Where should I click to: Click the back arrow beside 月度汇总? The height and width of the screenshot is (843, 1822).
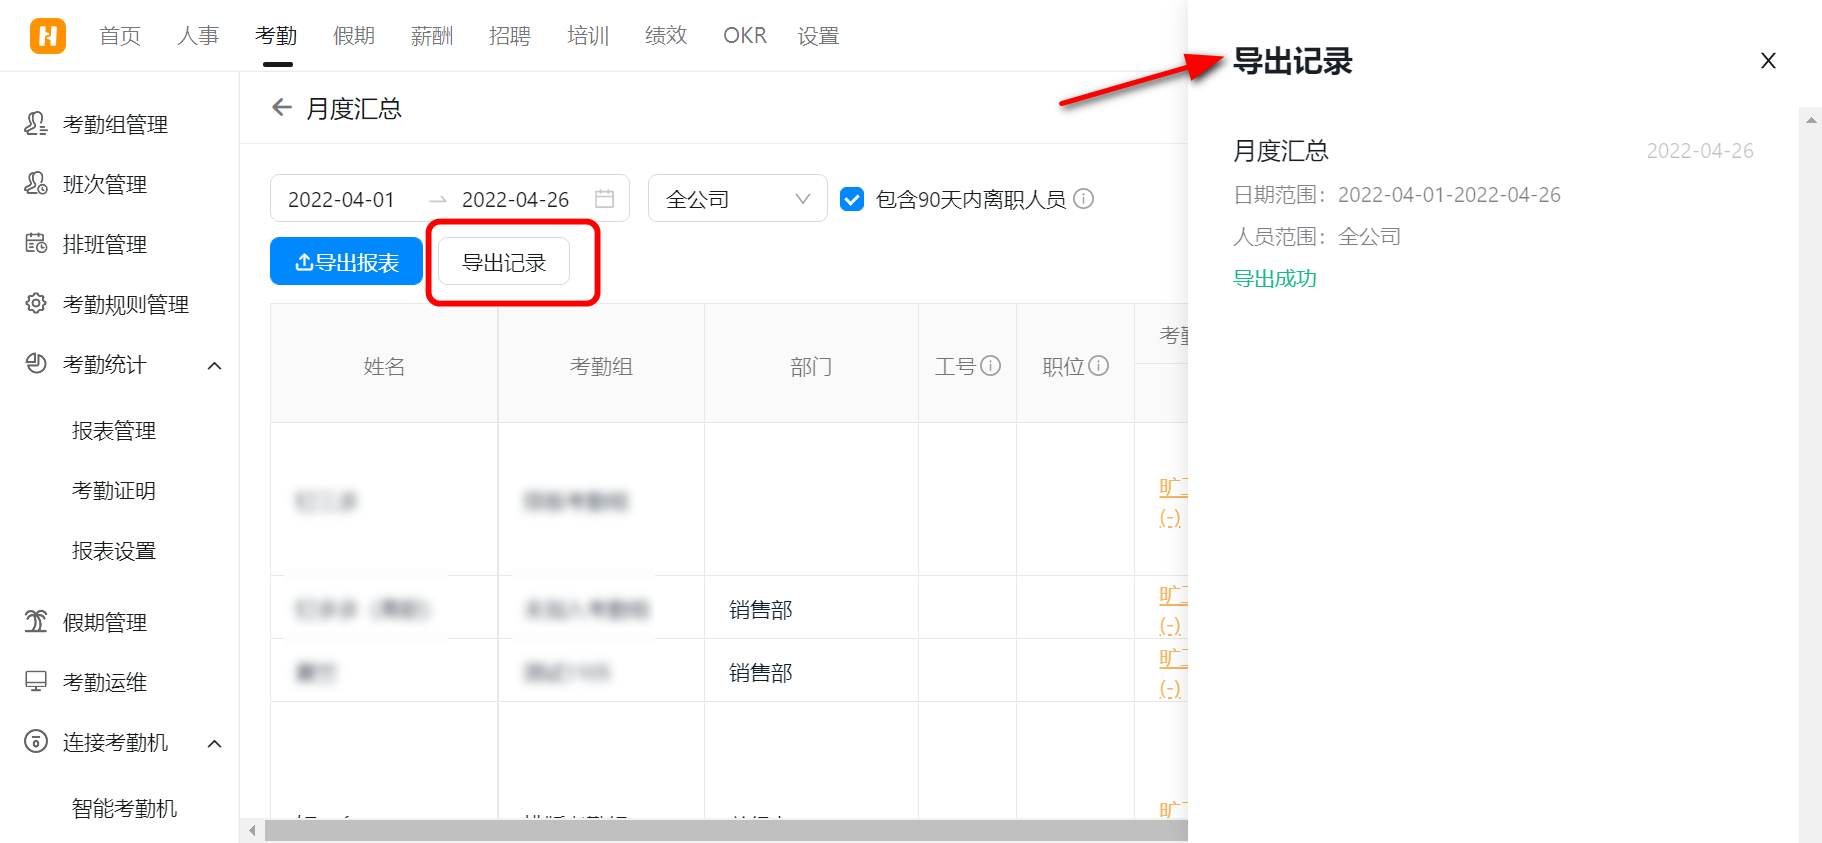click(x=282, y=108)
